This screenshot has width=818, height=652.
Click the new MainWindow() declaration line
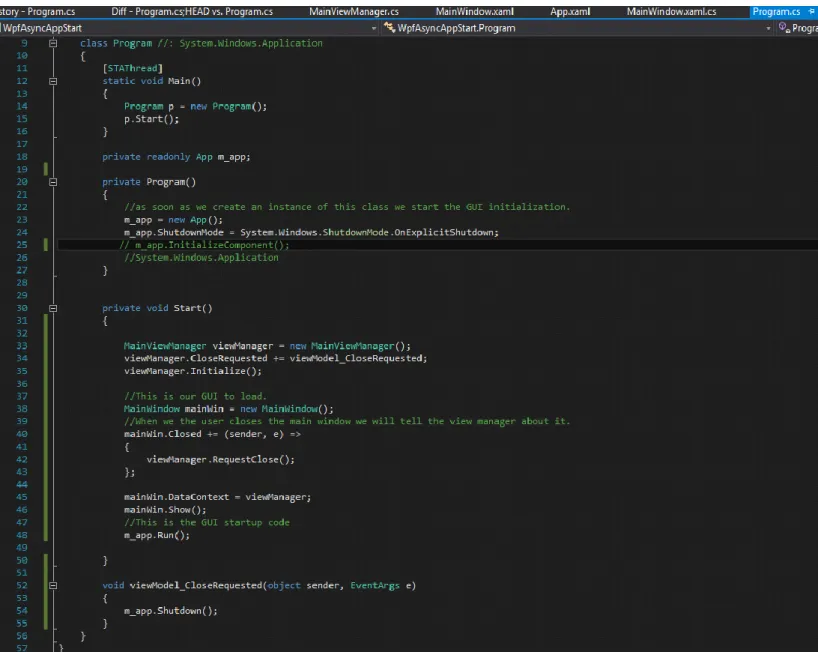coord(228,409)
